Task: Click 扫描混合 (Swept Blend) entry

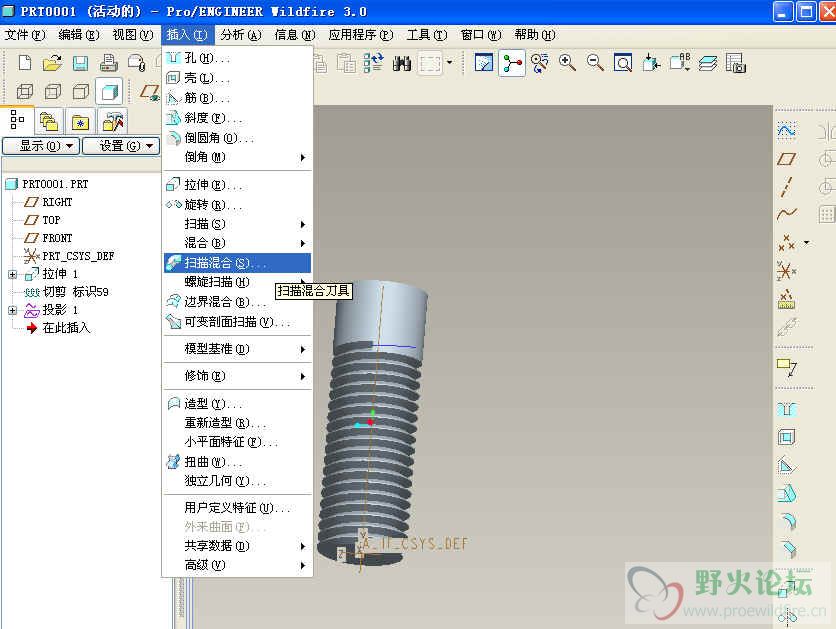Action: tap(237, 263)
